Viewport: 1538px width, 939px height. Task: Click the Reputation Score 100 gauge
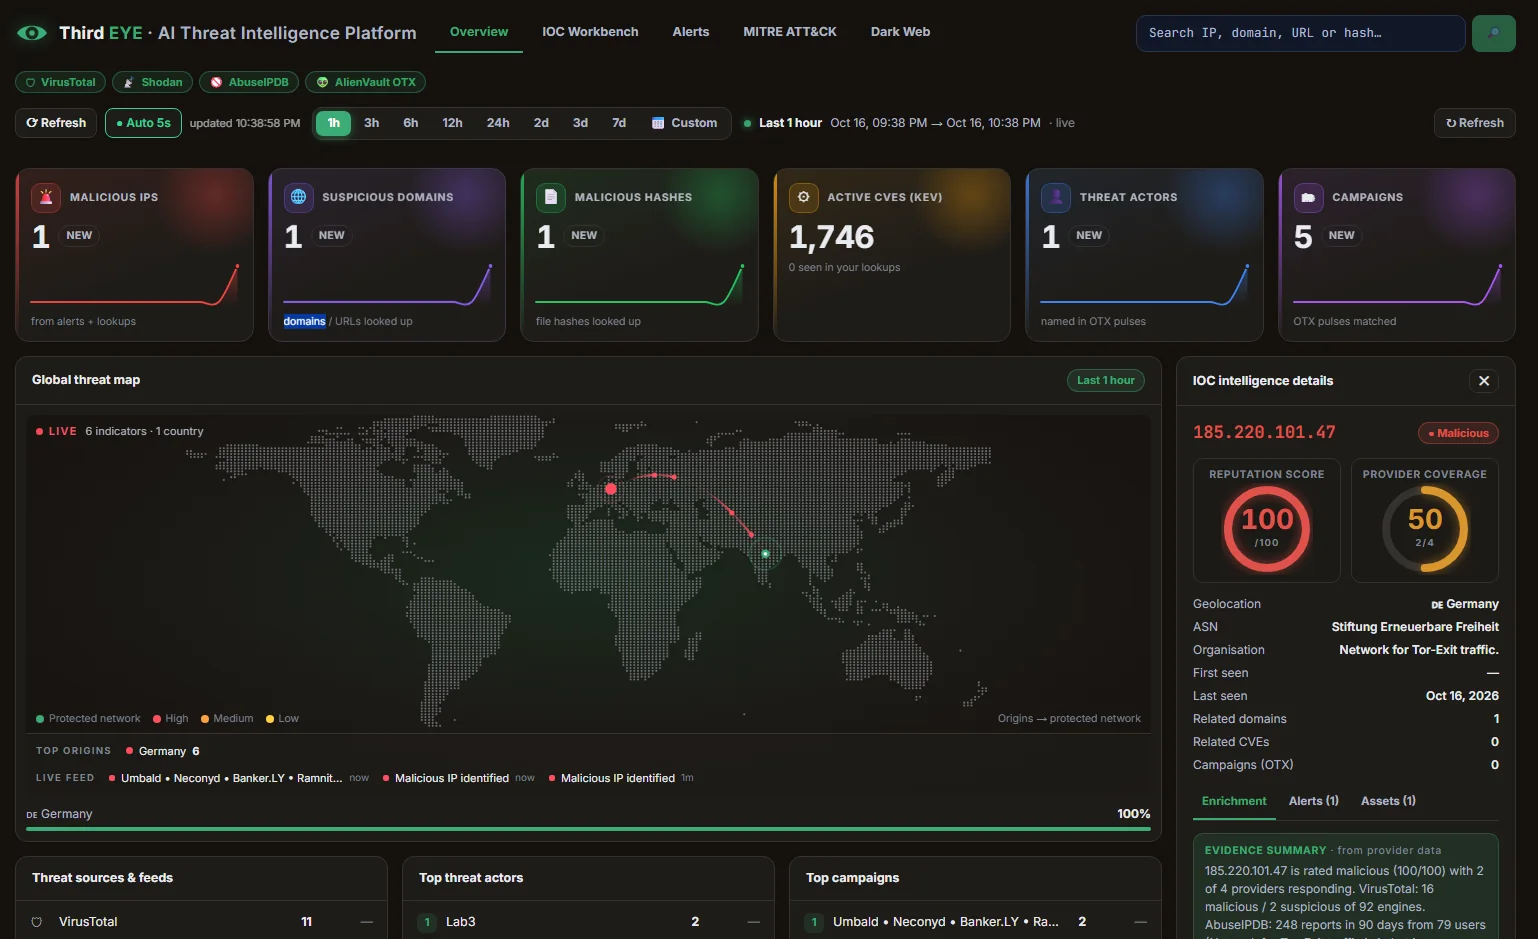(1267, 529)
